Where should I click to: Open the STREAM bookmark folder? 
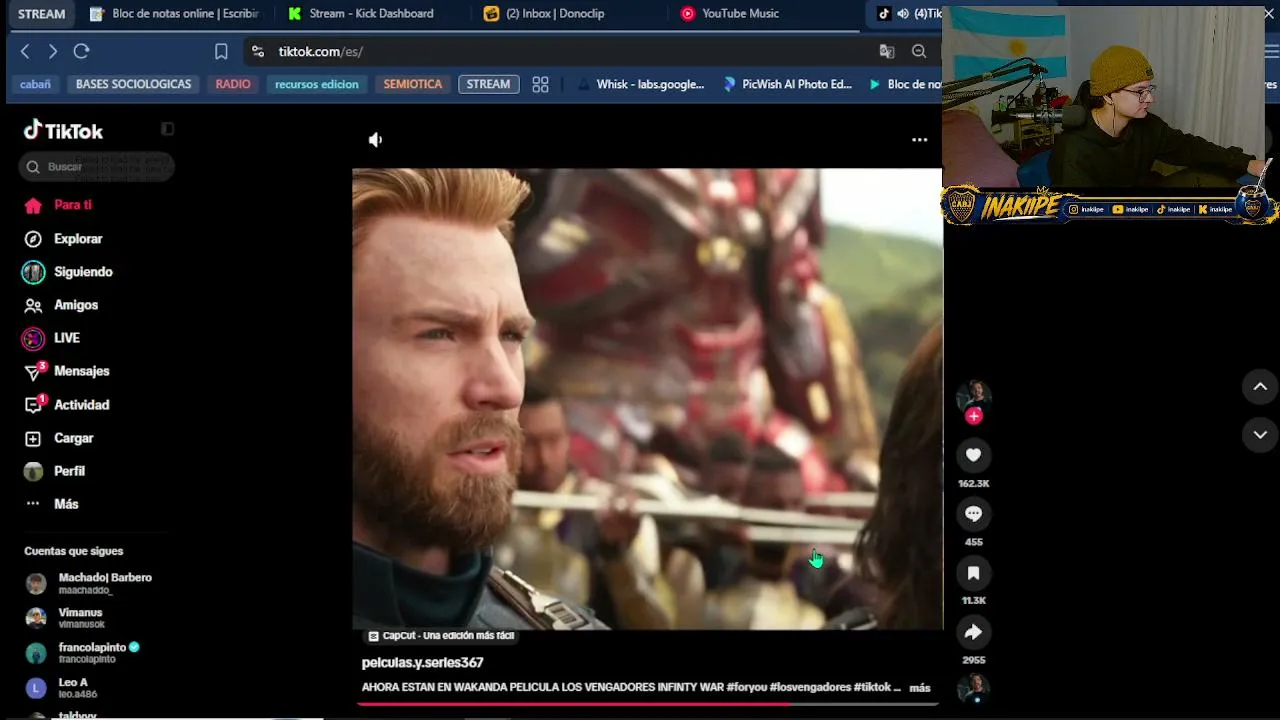point(488,84)
